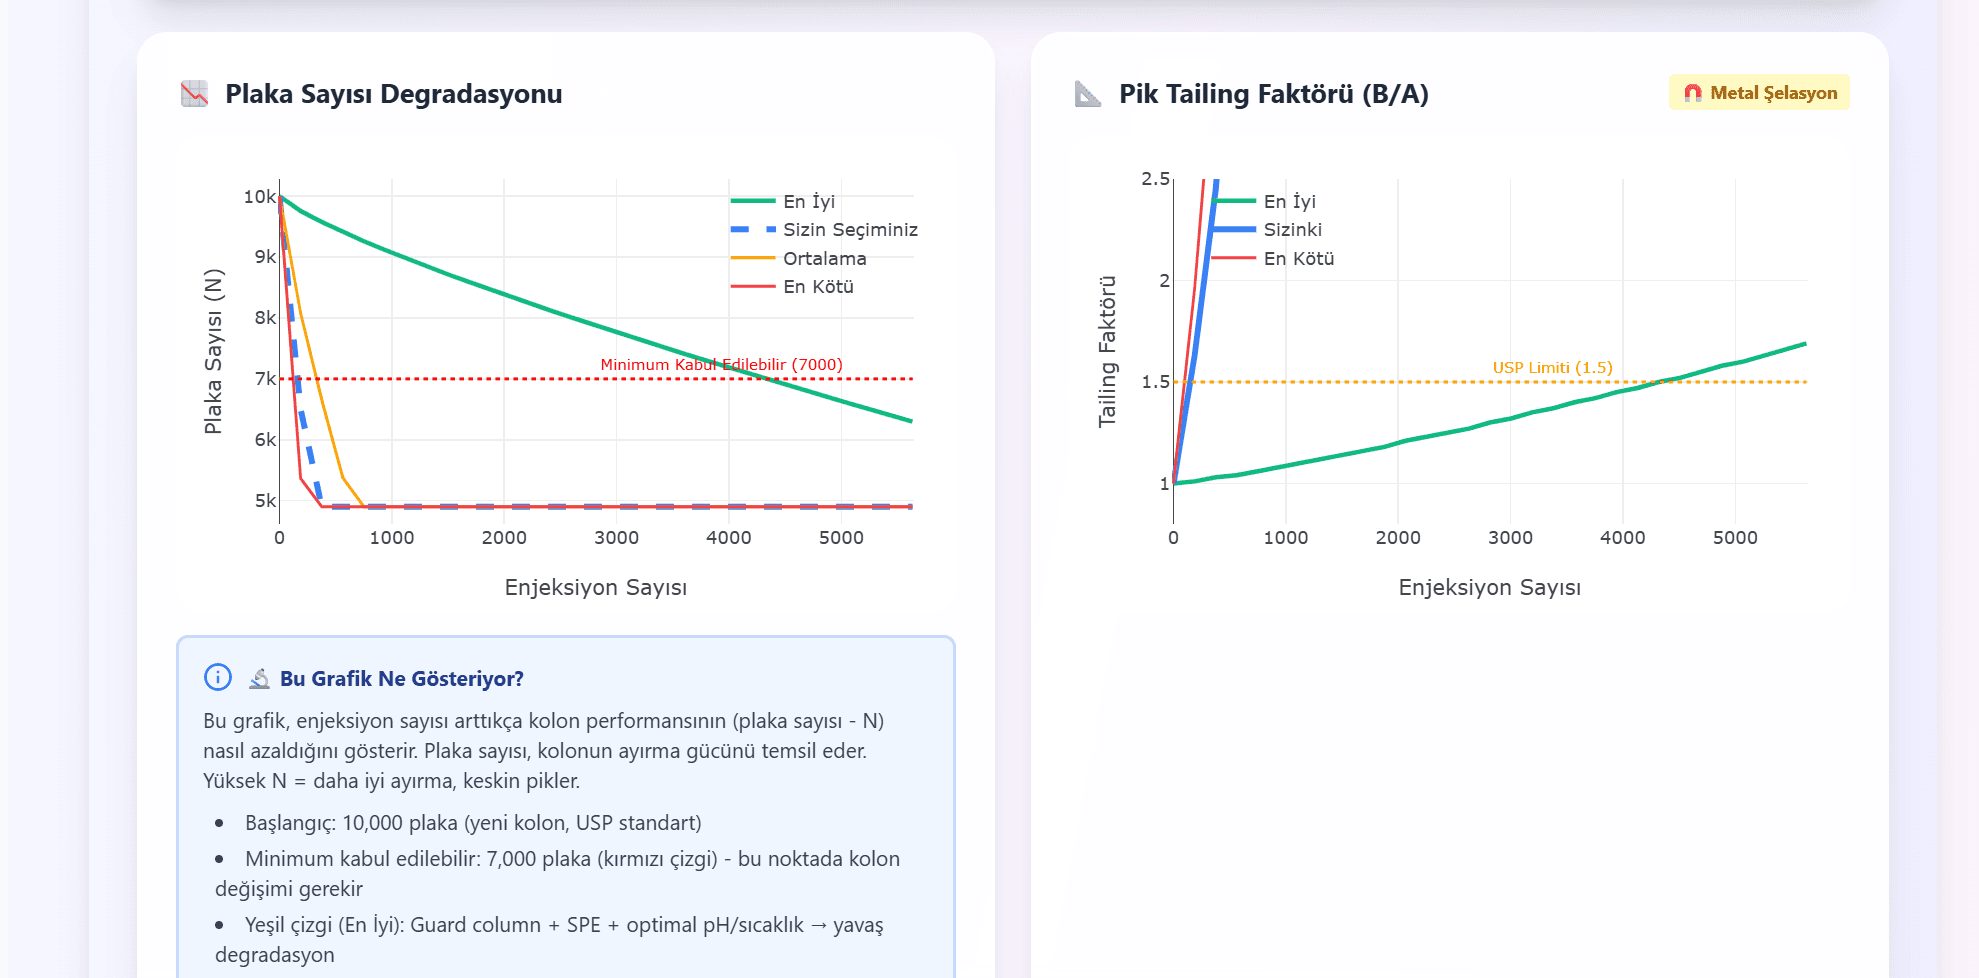Click the Tailing Faktörü y-axis label
The width and height of the screenshot is (1979, 978).
1107,352
